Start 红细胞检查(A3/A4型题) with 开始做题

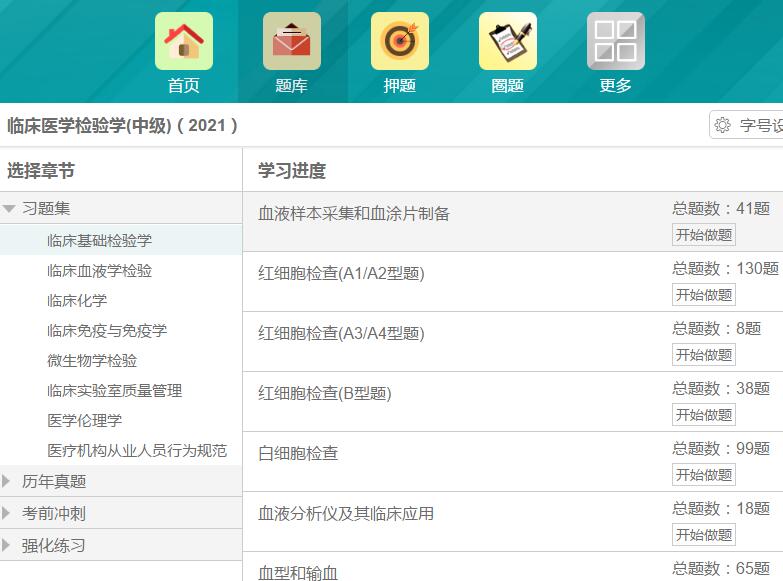point(704,355)
